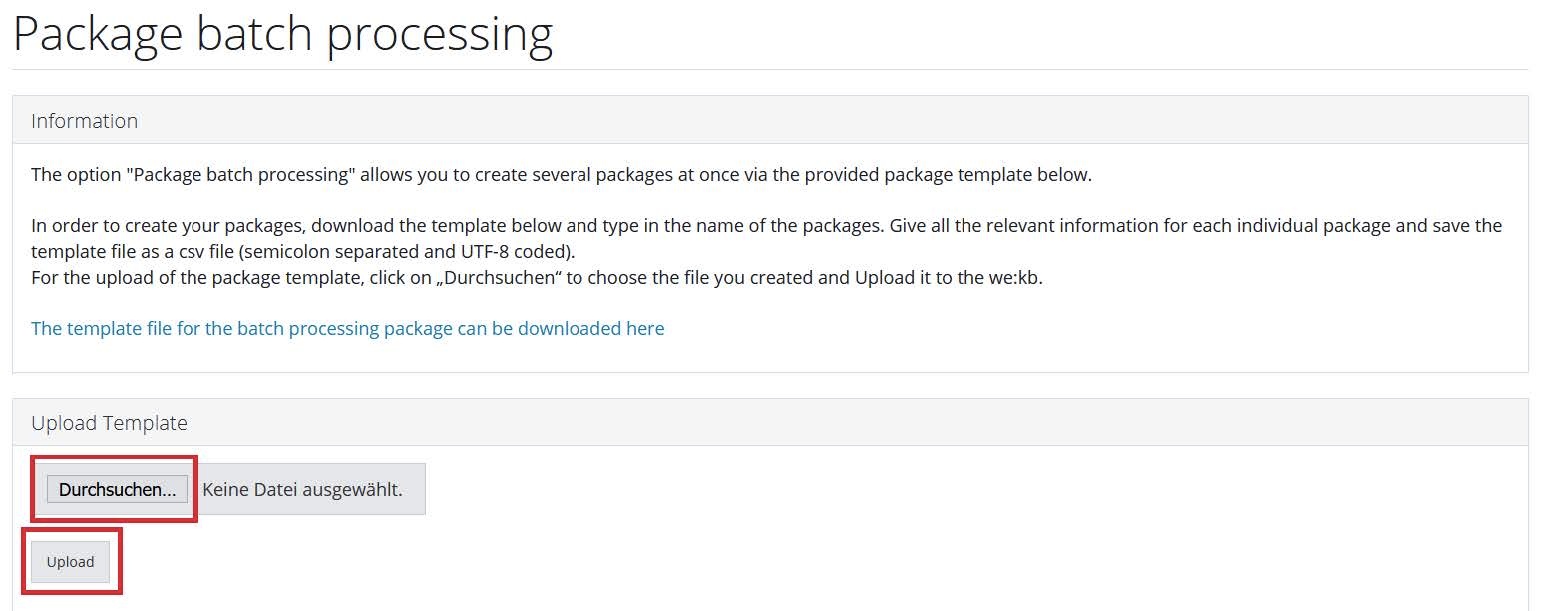Click the 'Keine Datei ausgewählt.' file label
The height and width of the screenshot is (611, 1542).
(302, 489)
